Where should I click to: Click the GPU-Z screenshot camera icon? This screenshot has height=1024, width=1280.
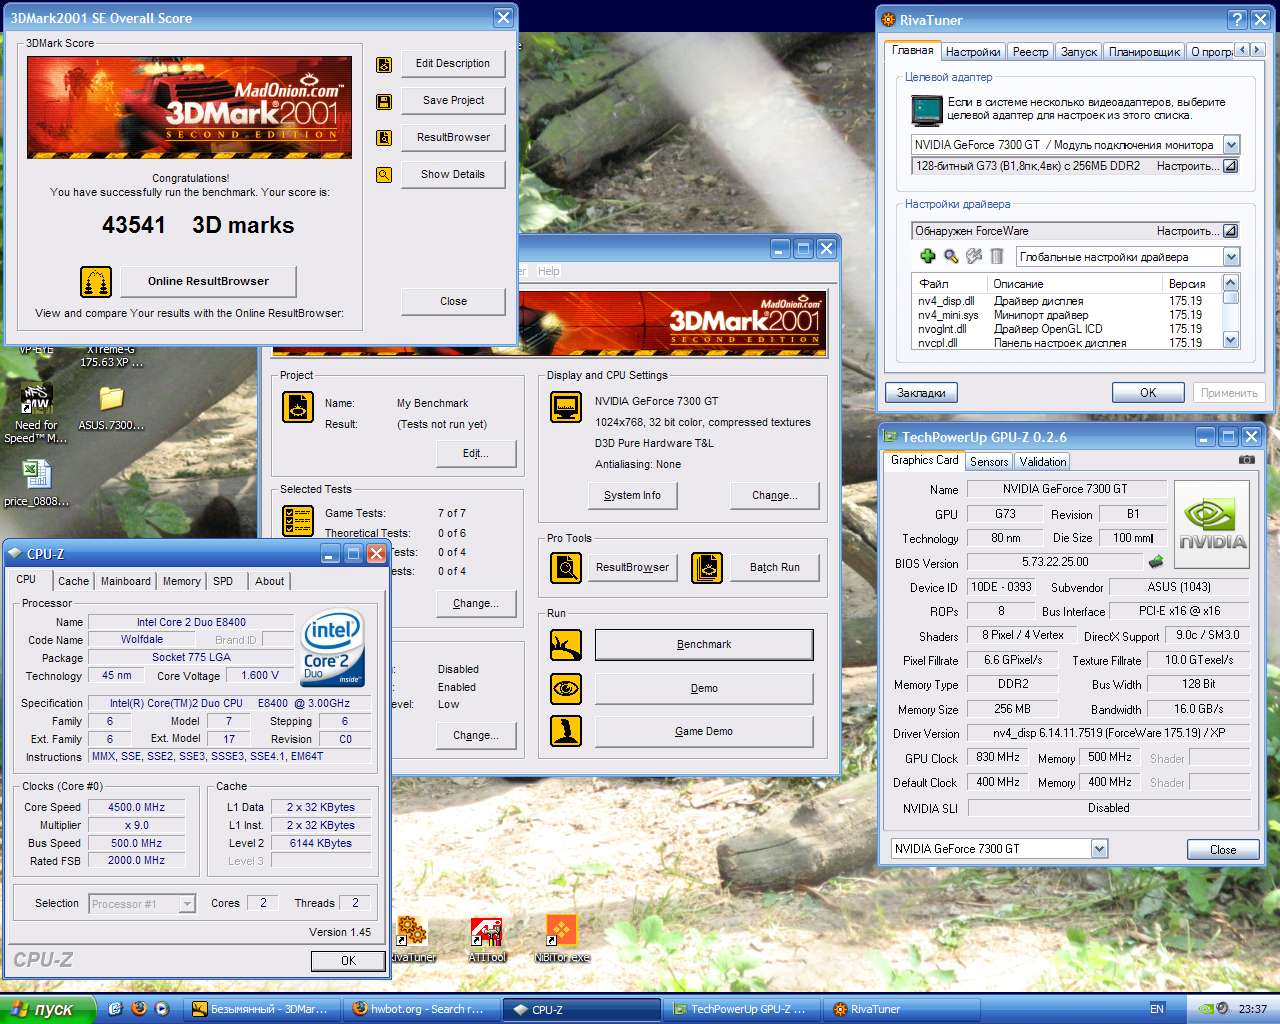(1247, 460)
